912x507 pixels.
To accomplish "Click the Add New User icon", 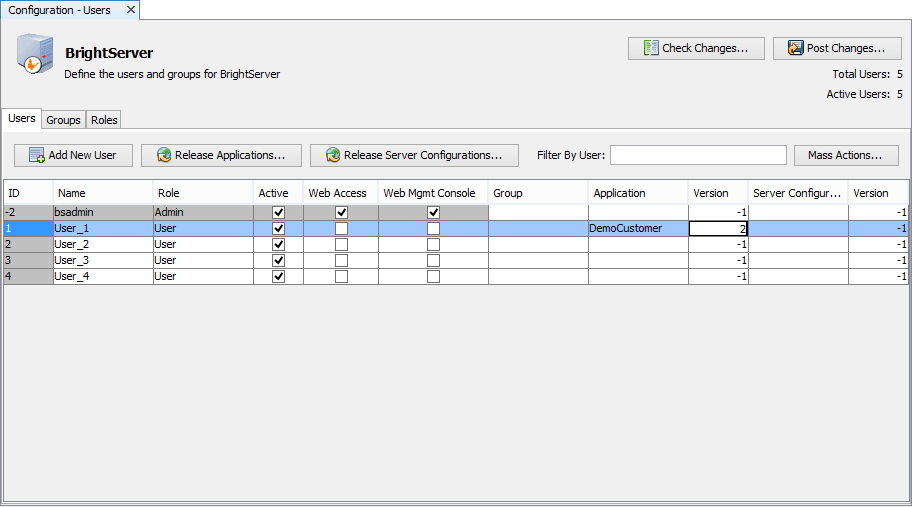I will [37, 155].
